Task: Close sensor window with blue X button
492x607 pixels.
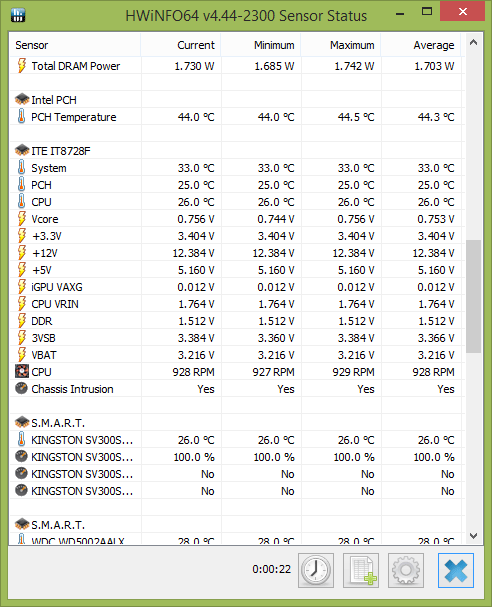Action: [x=456, y=570]
